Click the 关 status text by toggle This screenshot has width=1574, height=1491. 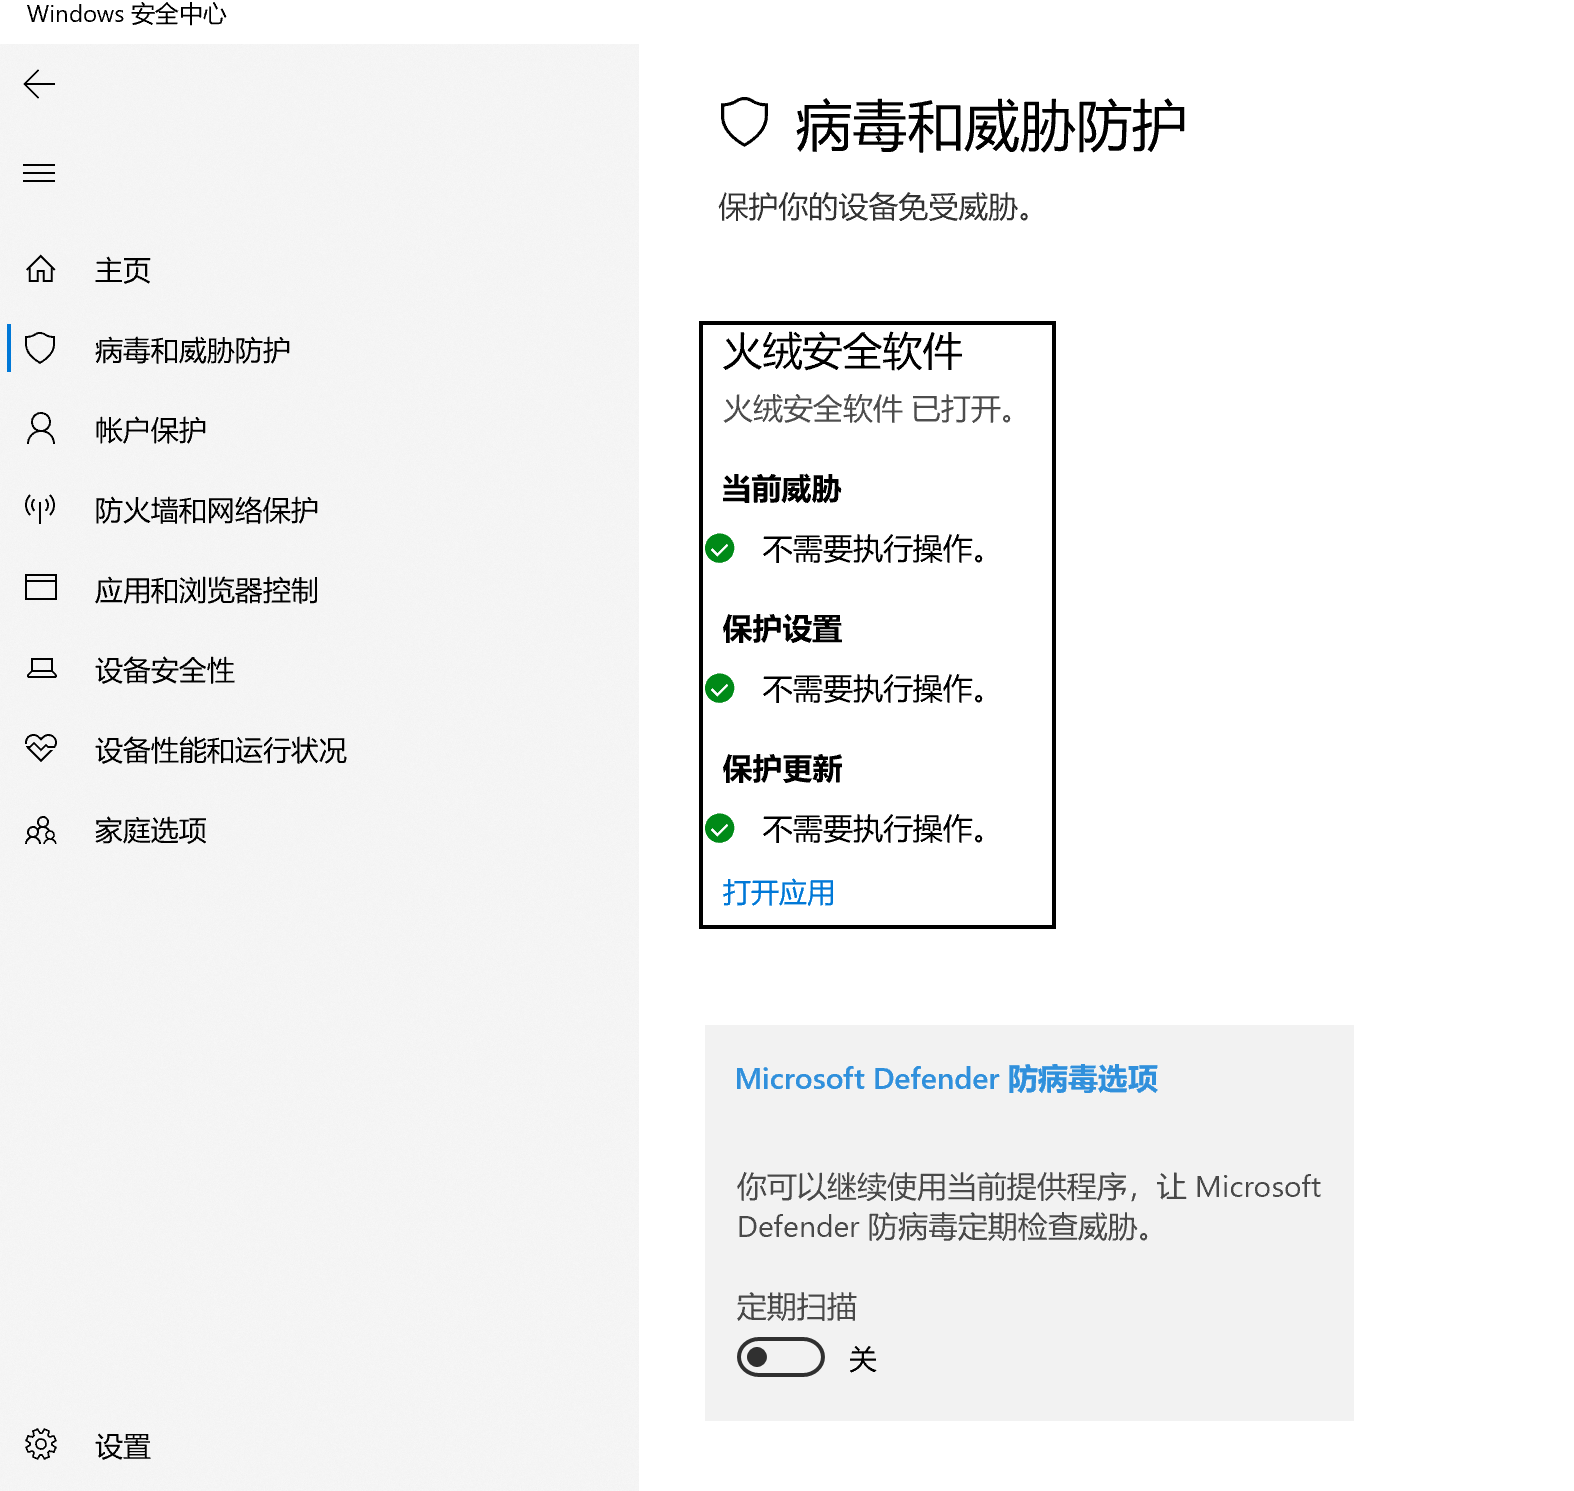click(862, 1359)
